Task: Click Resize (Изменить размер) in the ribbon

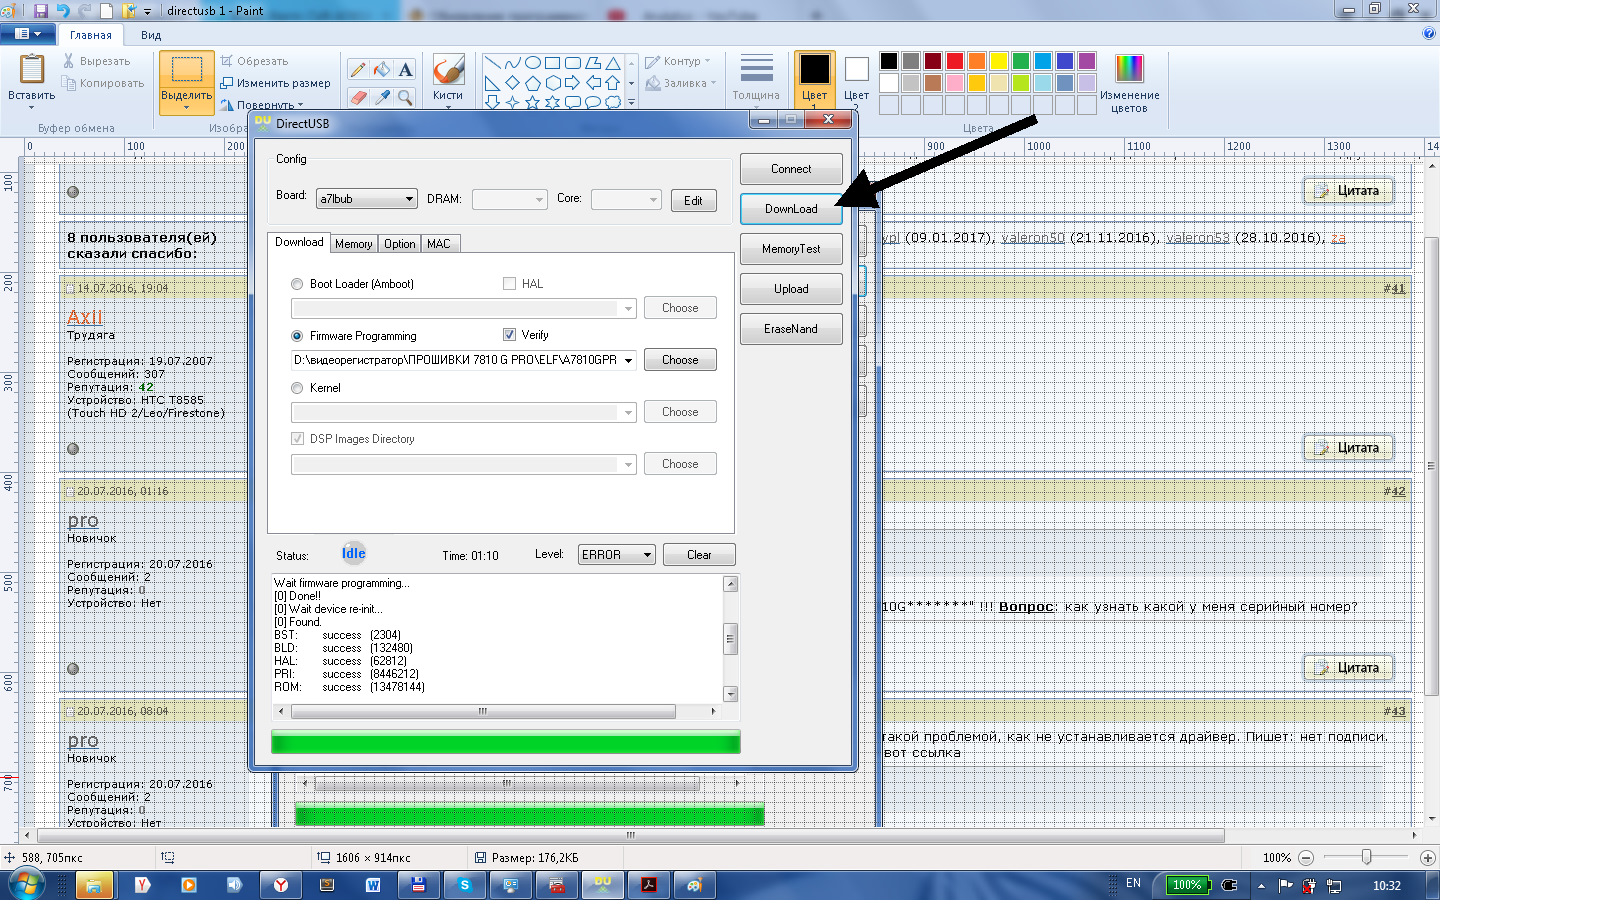Action: 275,83
